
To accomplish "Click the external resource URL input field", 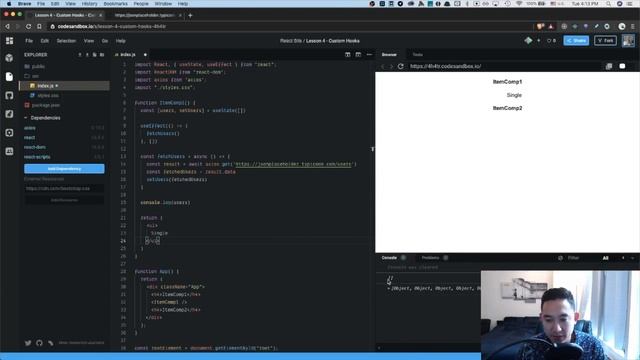I will (x=64, y=189).
